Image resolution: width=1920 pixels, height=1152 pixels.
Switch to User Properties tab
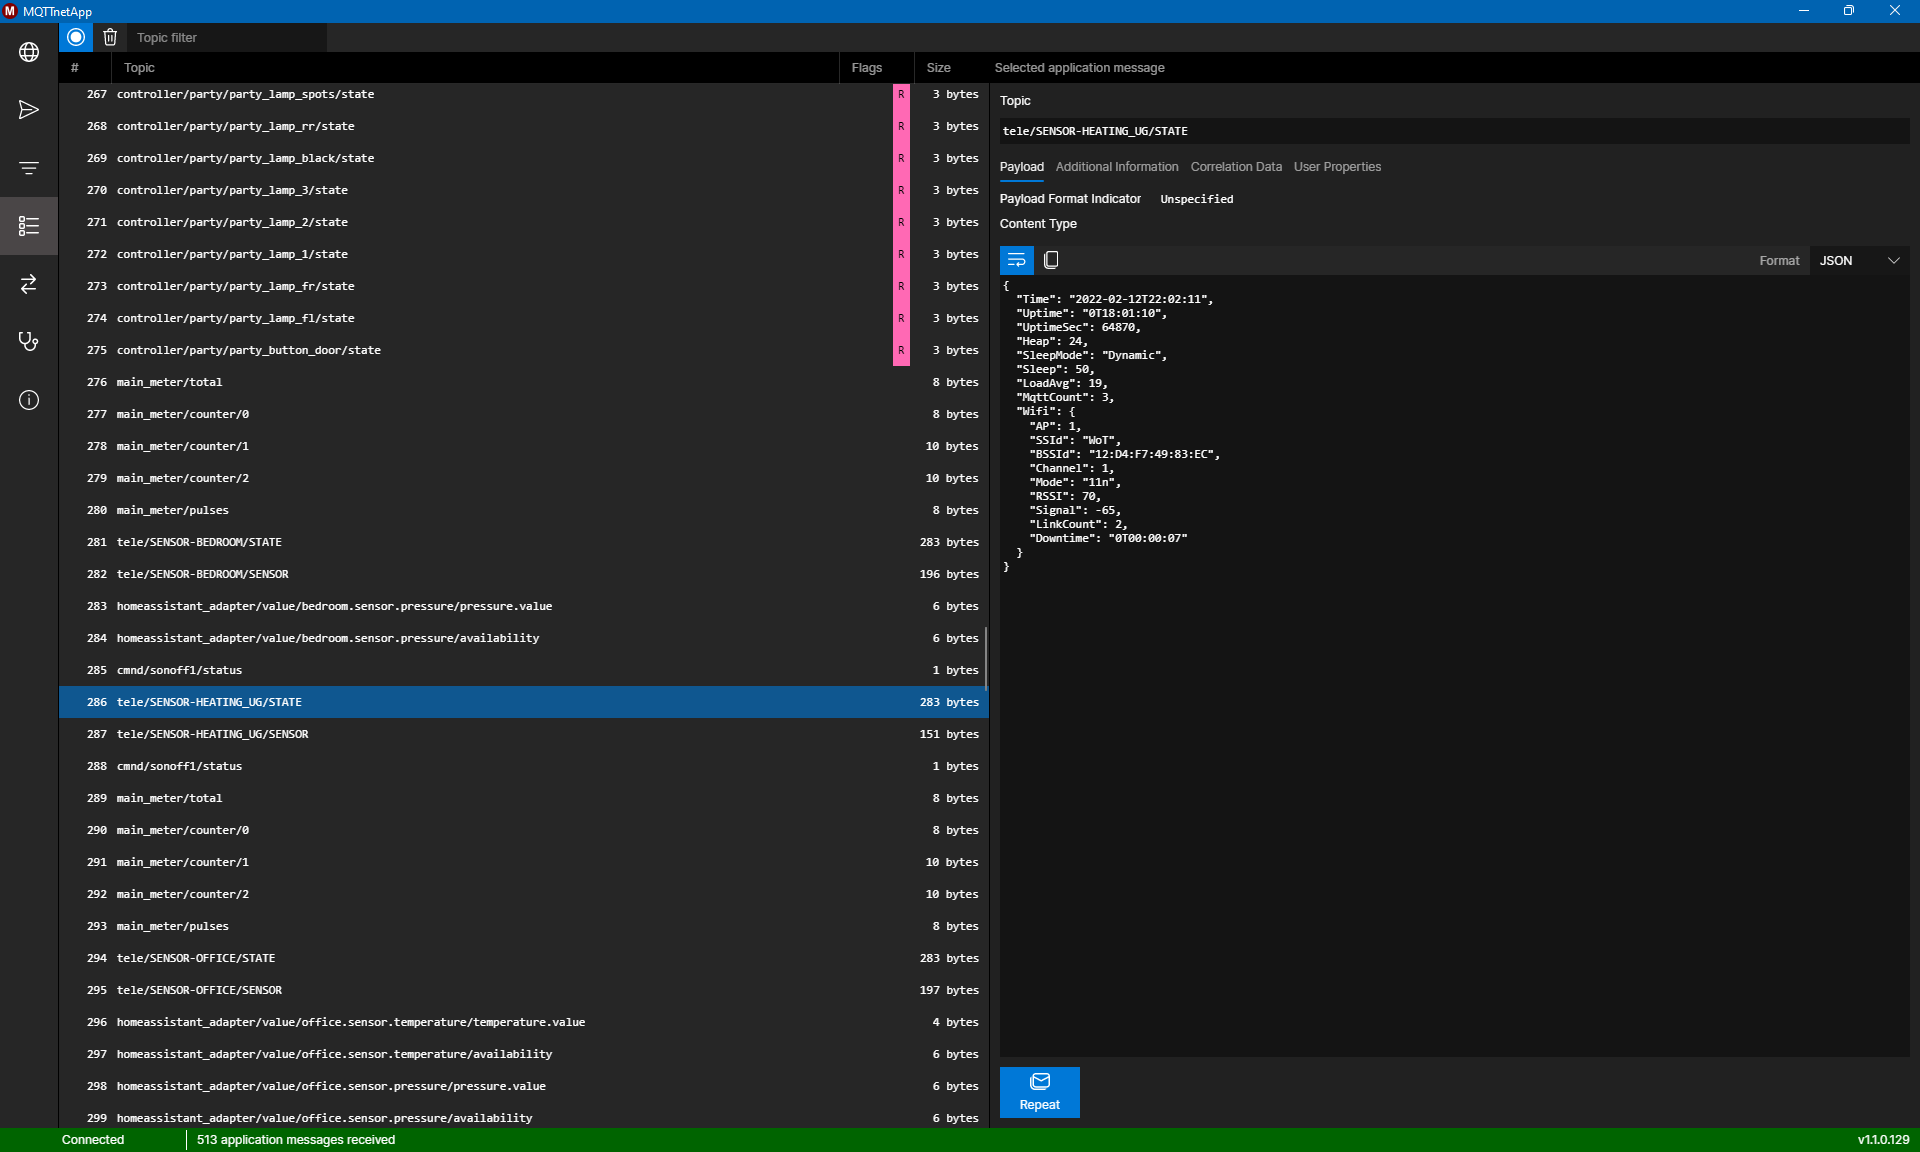(x=1336, y=167)
